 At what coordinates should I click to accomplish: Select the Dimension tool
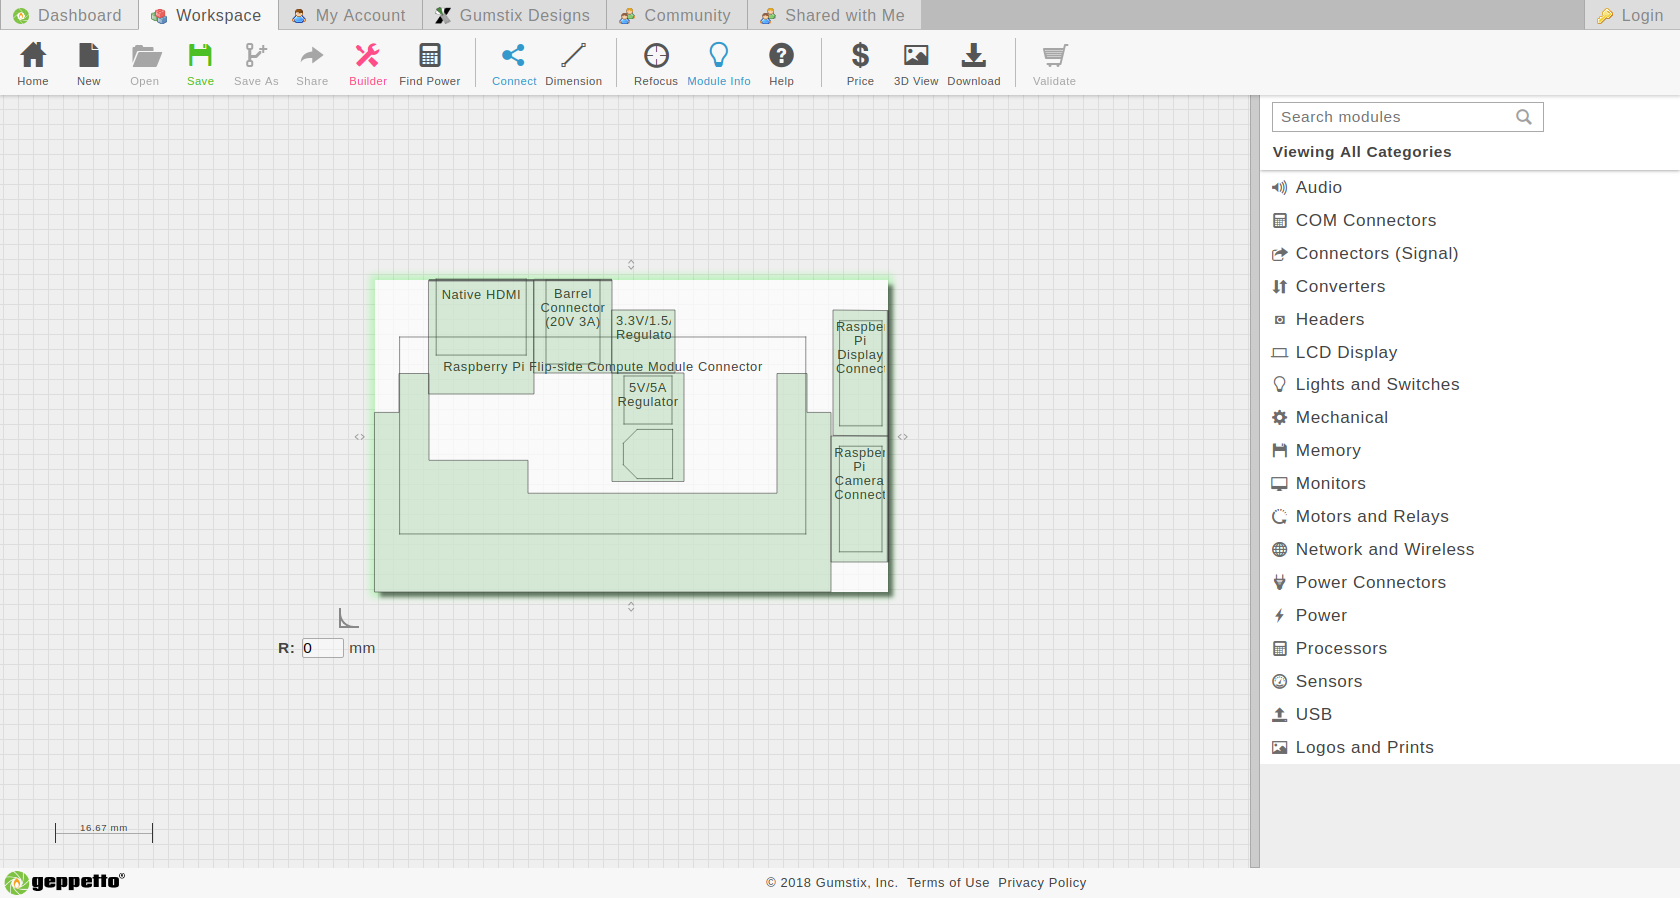(x=574, y=64)
